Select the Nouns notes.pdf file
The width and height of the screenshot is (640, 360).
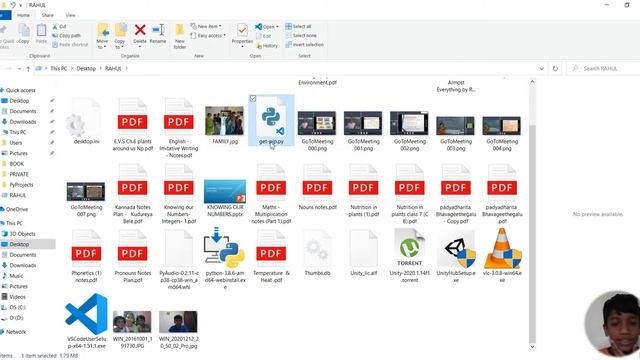(317, 188)
